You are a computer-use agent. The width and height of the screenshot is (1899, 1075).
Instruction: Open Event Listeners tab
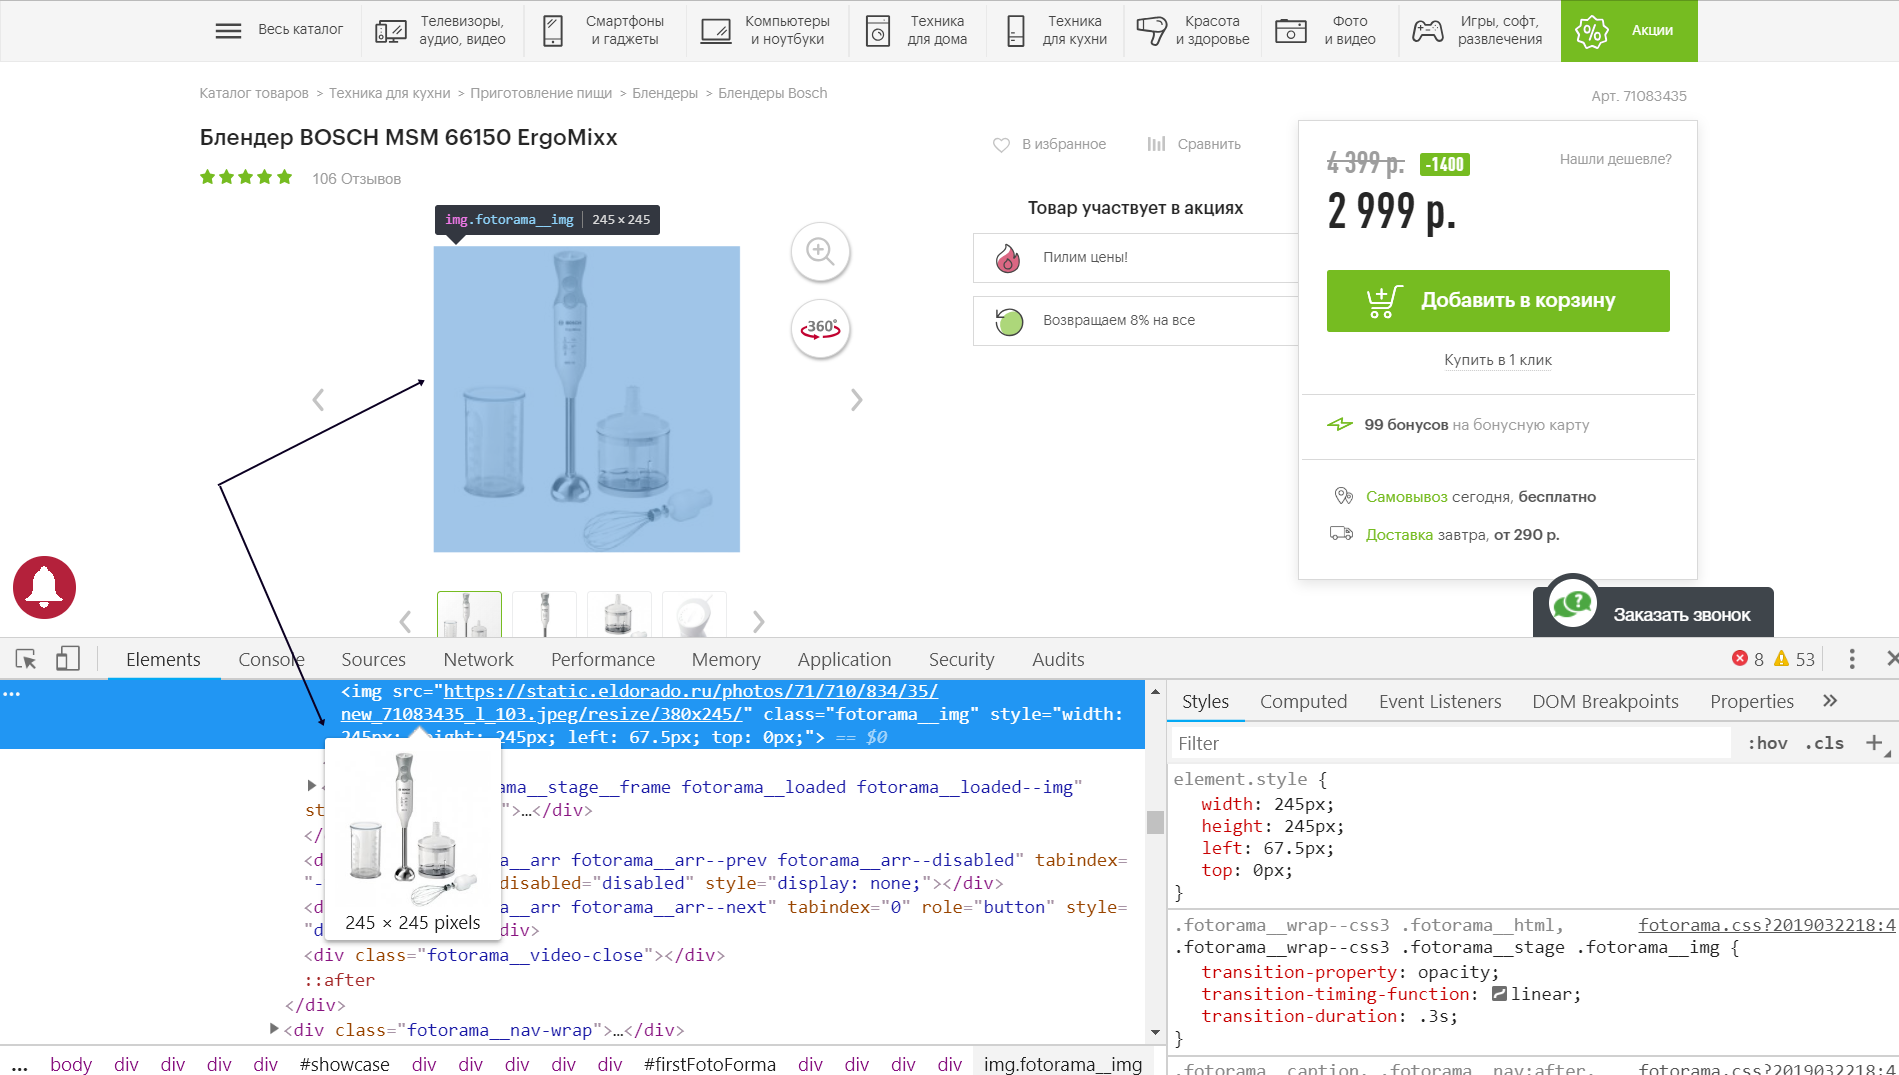1440,701
